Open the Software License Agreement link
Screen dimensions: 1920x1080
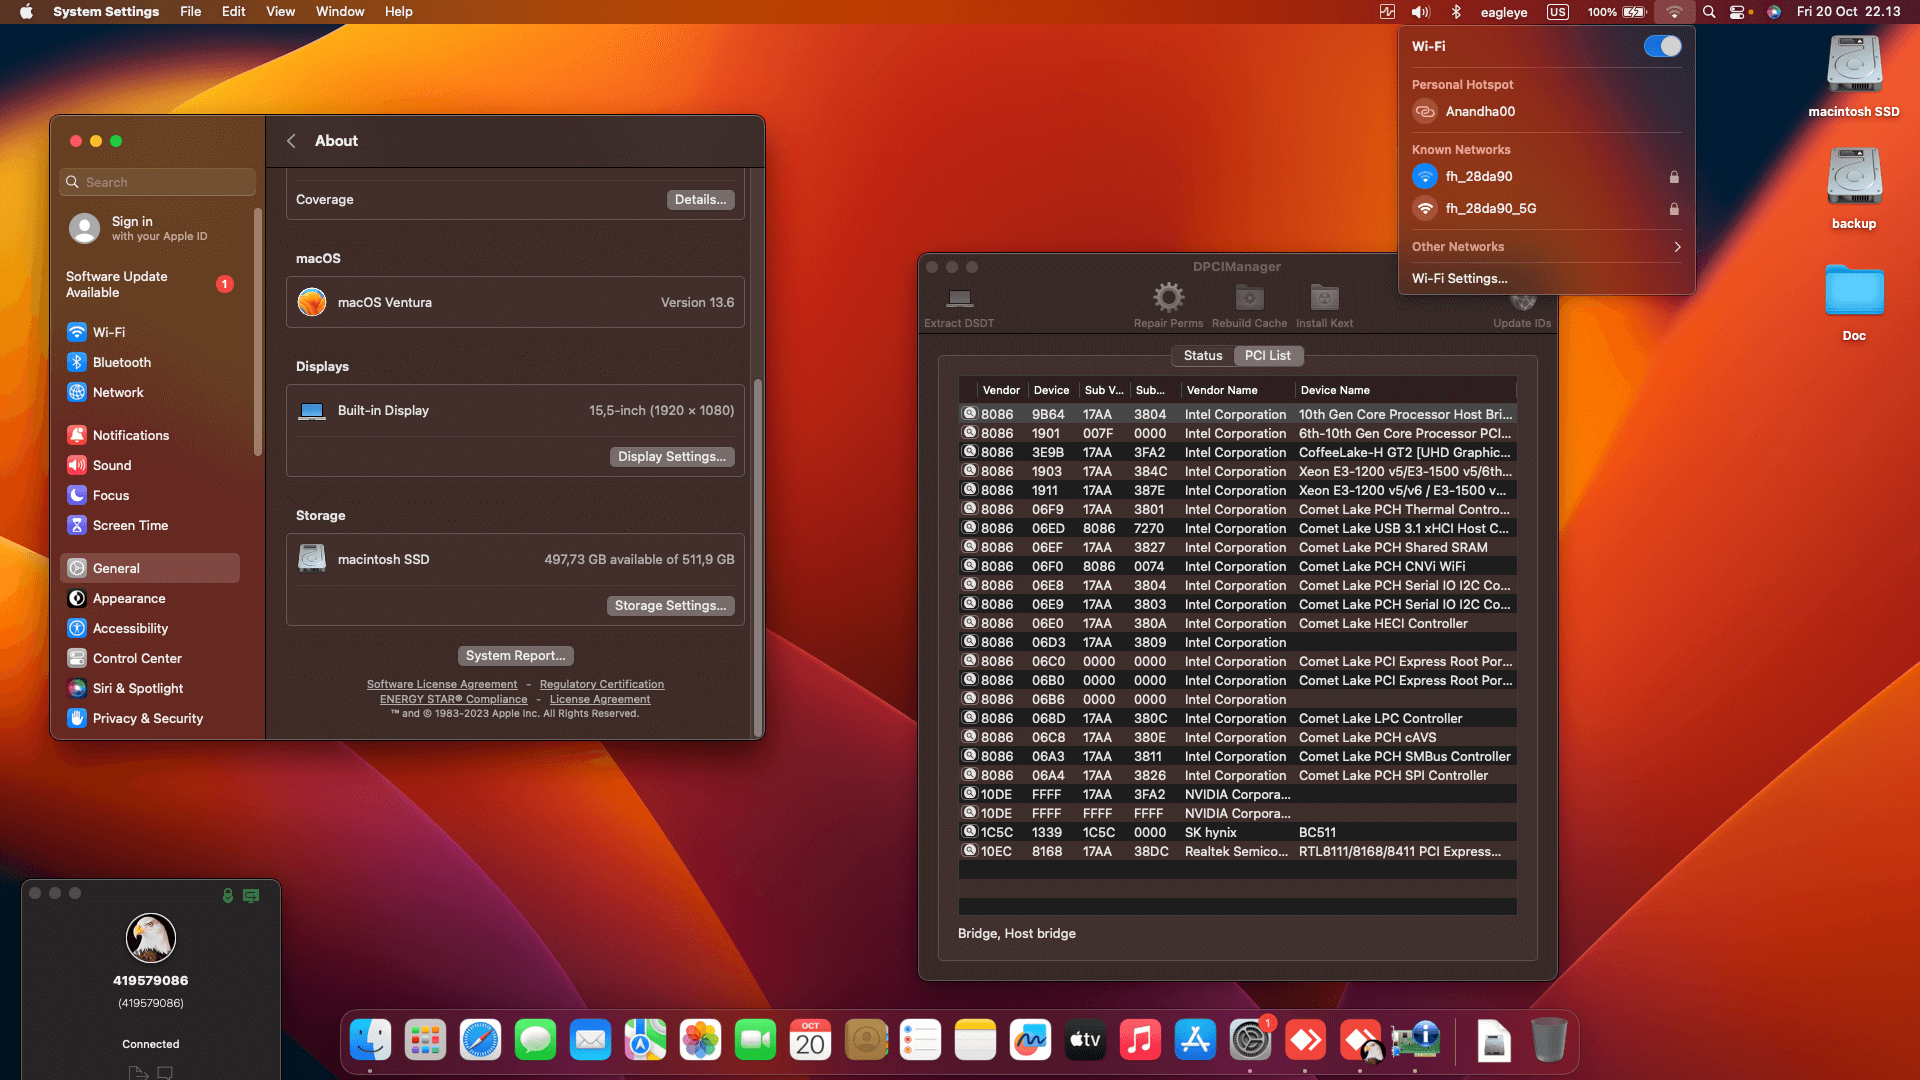(x=441, y=684)
